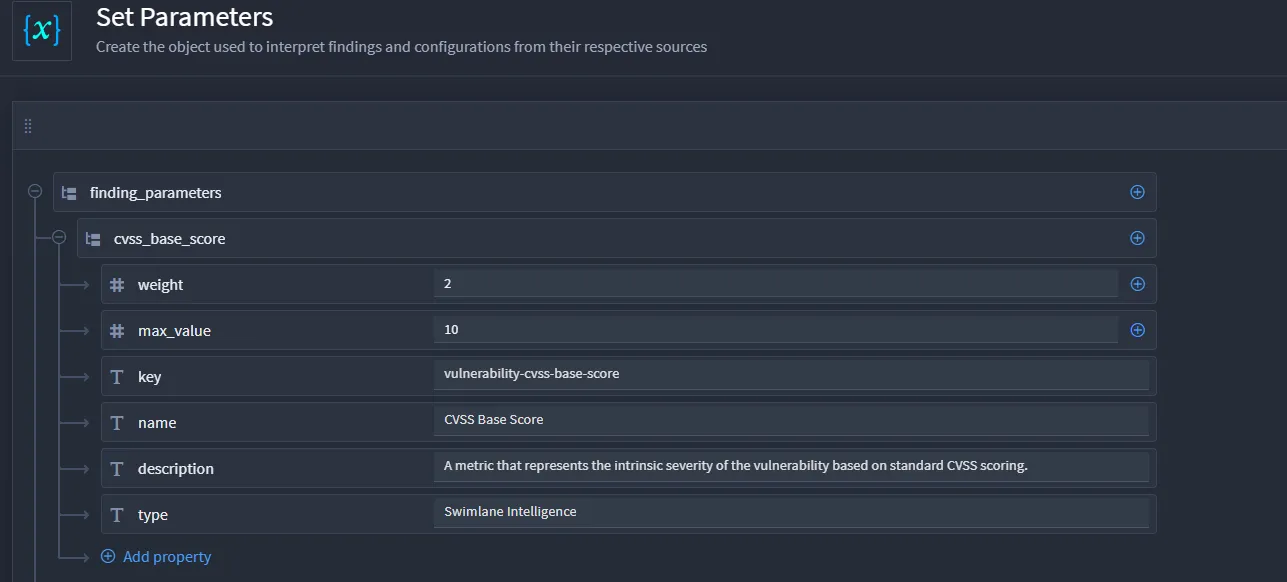Viewport: 1287px width, 582px height.
Task: Click the number type icon beside weight
Action: coord(117,285)
